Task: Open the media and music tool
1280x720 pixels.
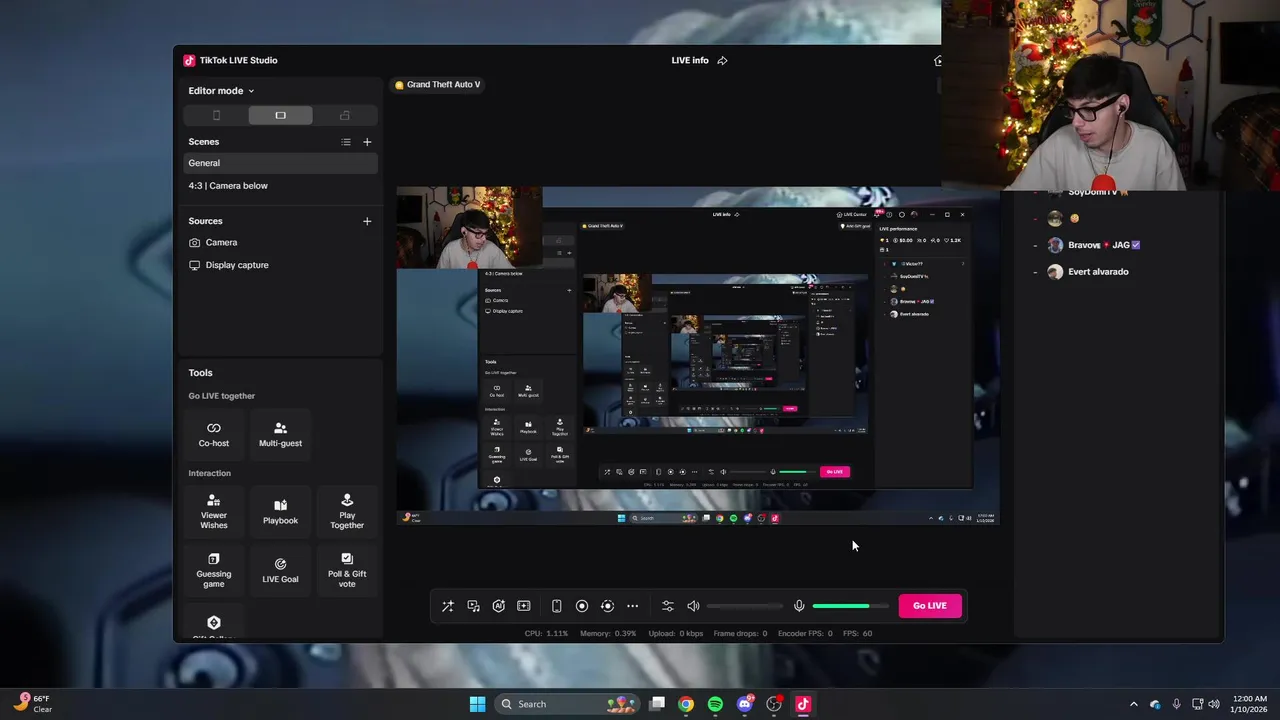Action: [473, 606]
